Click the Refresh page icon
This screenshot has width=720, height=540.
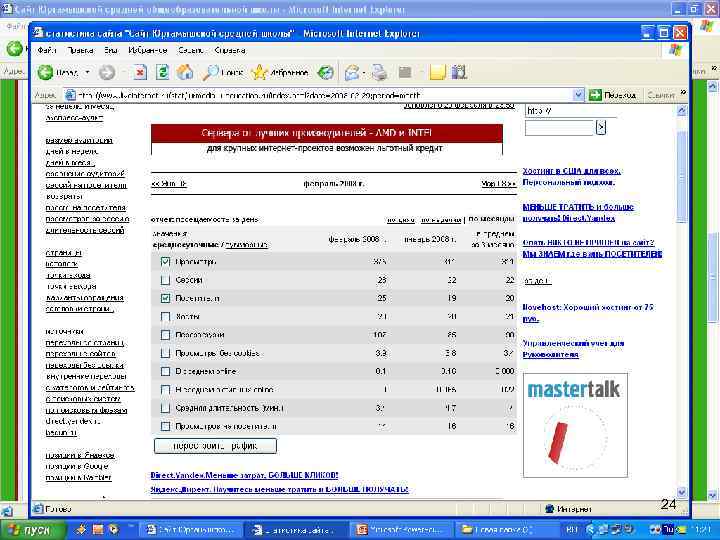coord(163,72)
